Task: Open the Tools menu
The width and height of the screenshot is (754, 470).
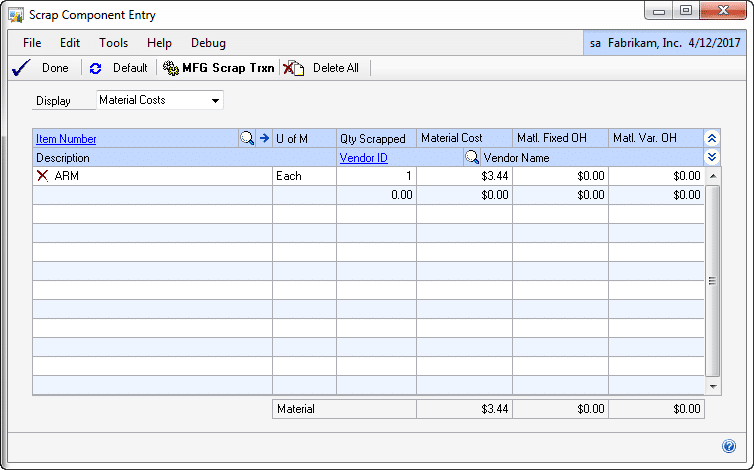Action: click(x=113, y=43)
